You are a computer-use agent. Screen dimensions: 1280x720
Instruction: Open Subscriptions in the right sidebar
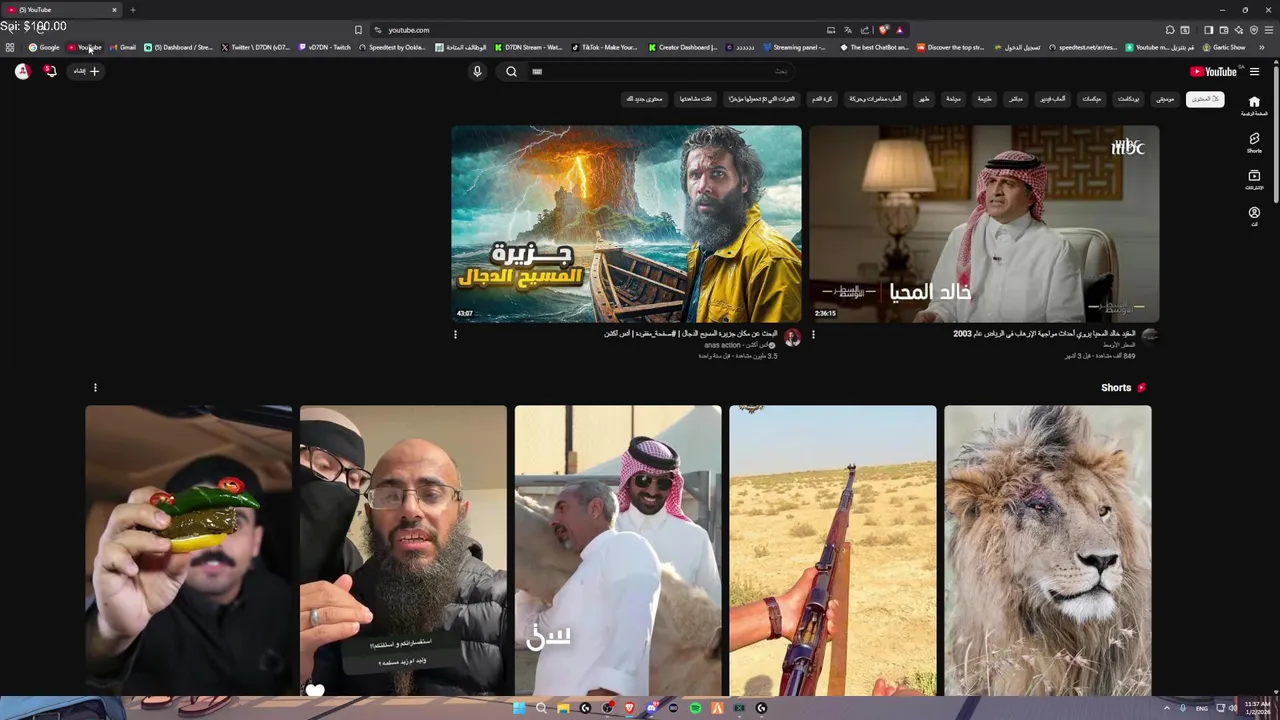click(x=1254, y=180)
